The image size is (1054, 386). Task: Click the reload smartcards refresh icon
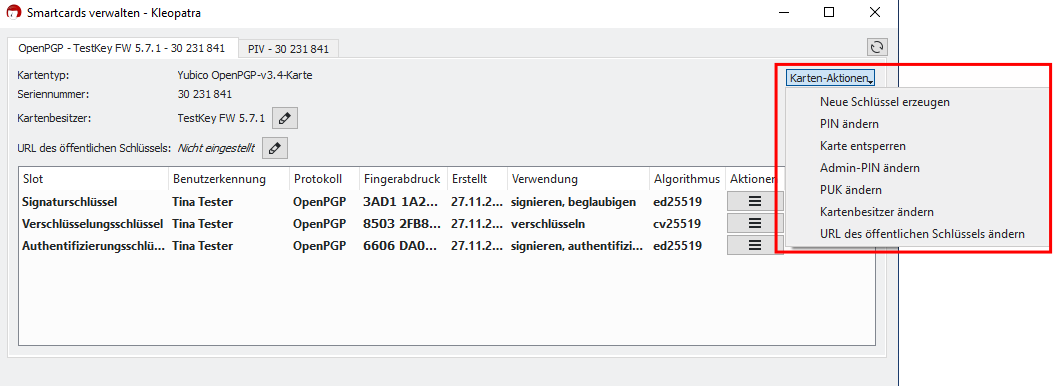click(877, 47)
